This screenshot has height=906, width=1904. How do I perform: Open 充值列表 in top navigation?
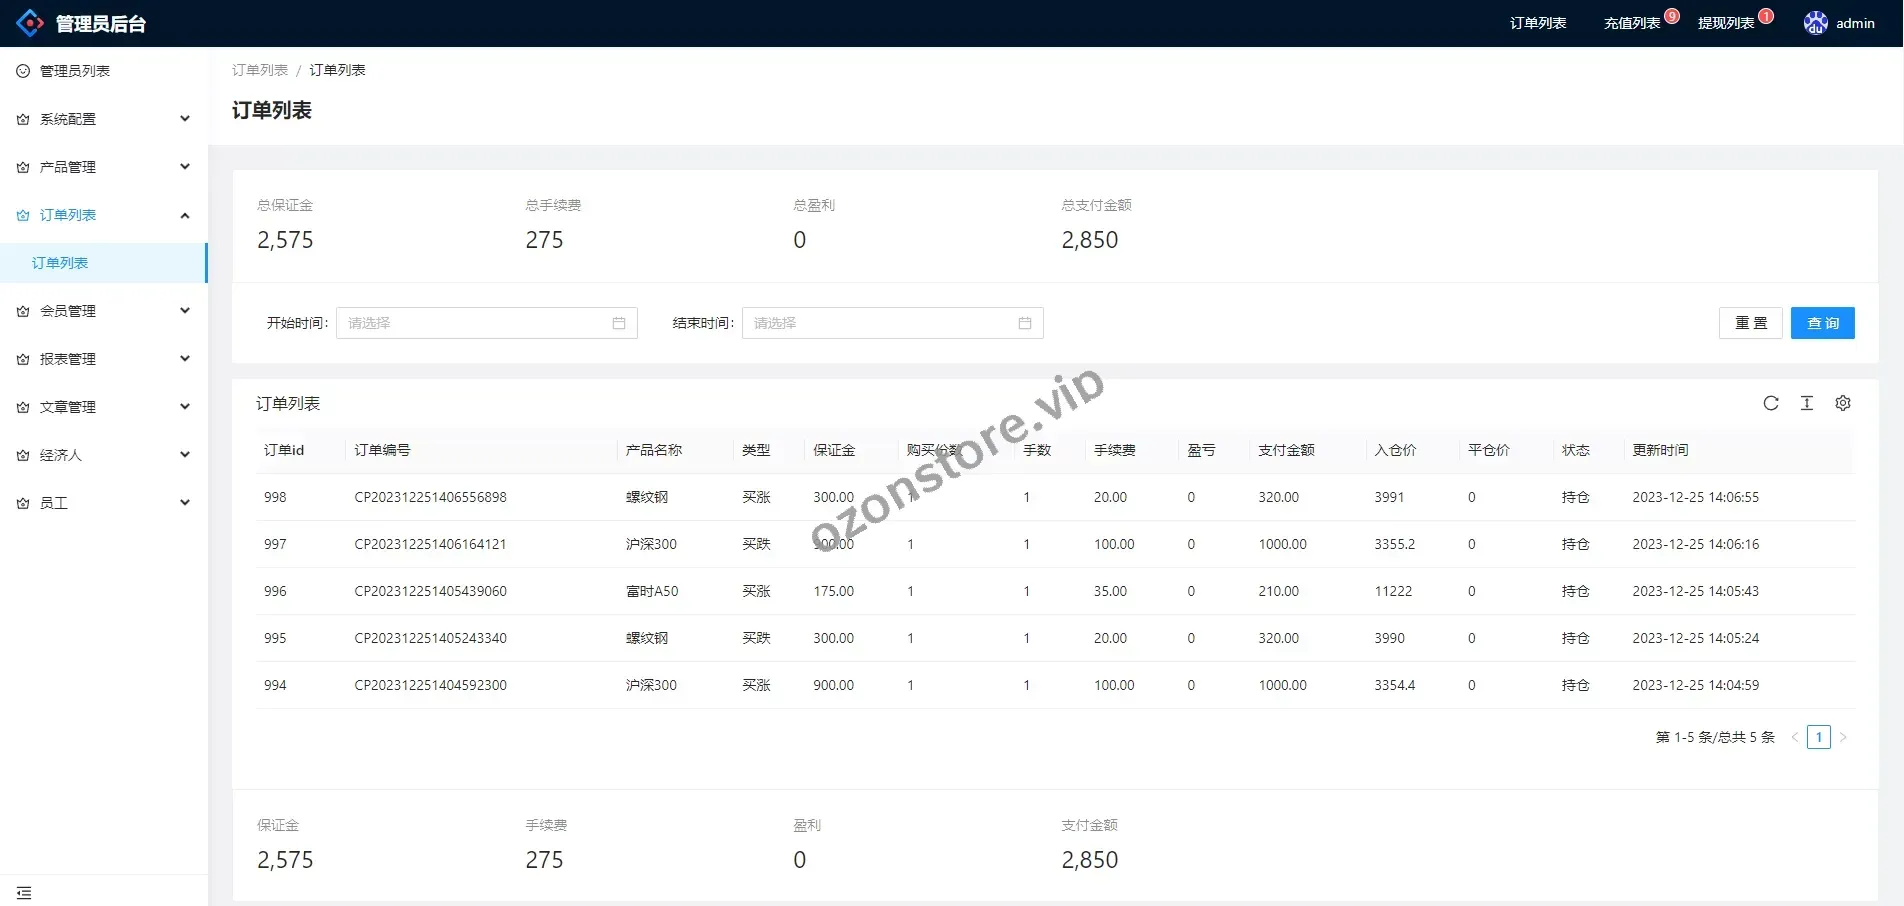pyautogui.click(x=1631, y=23)
